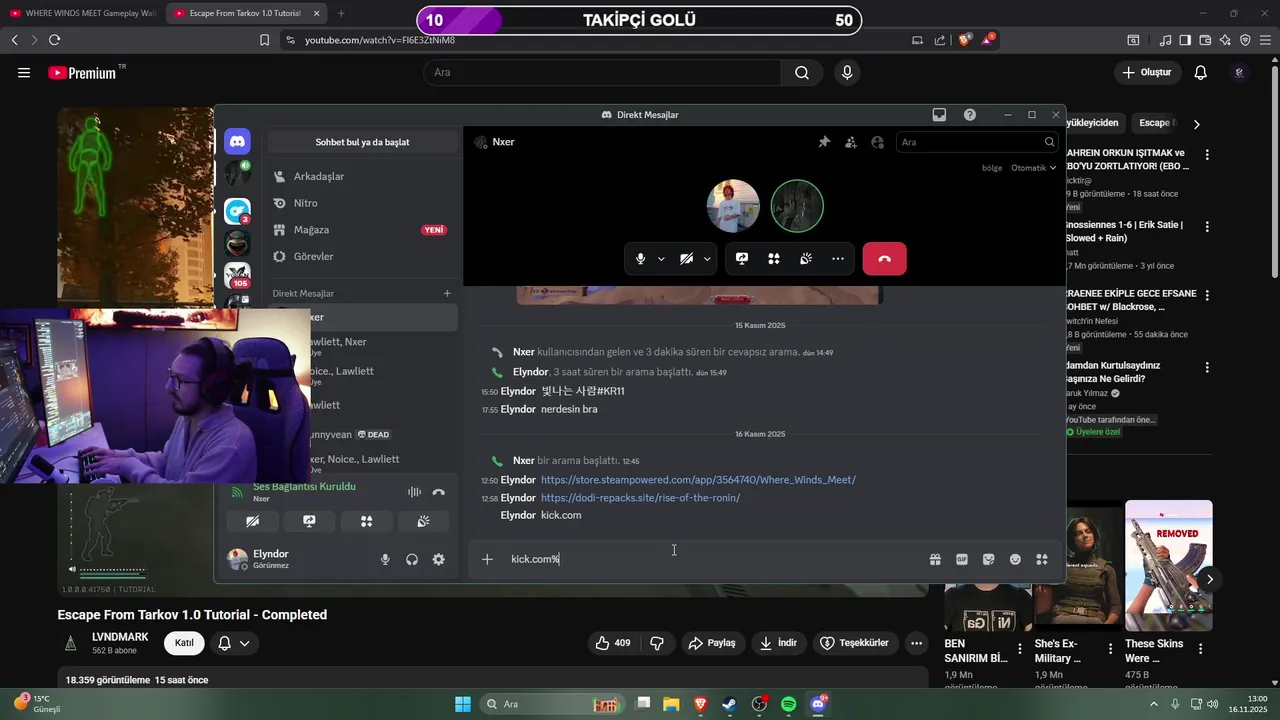Dislike the Tarkov tutorial video
The height and width of the screenshot is (720, 1280).
point(657,643)
